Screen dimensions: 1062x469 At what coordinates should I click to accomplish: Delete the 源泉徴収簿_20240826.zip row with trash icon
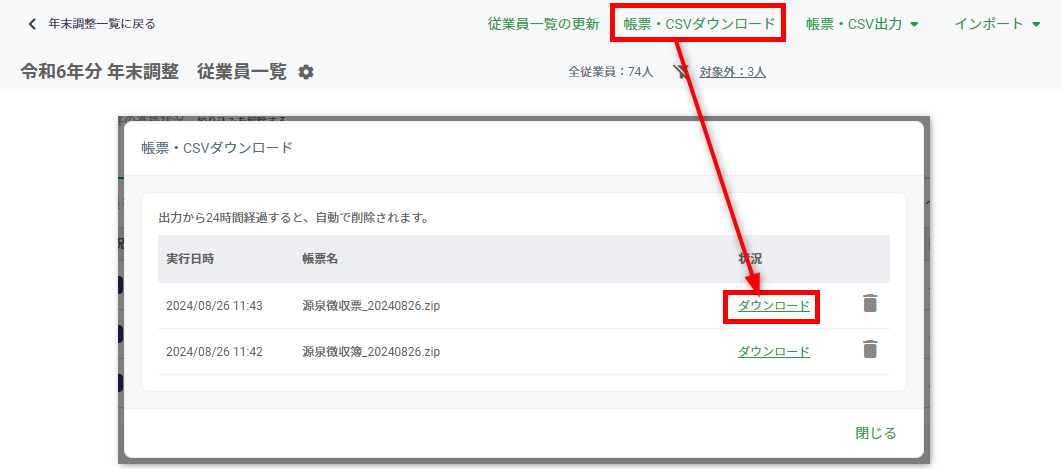(870, 349)
